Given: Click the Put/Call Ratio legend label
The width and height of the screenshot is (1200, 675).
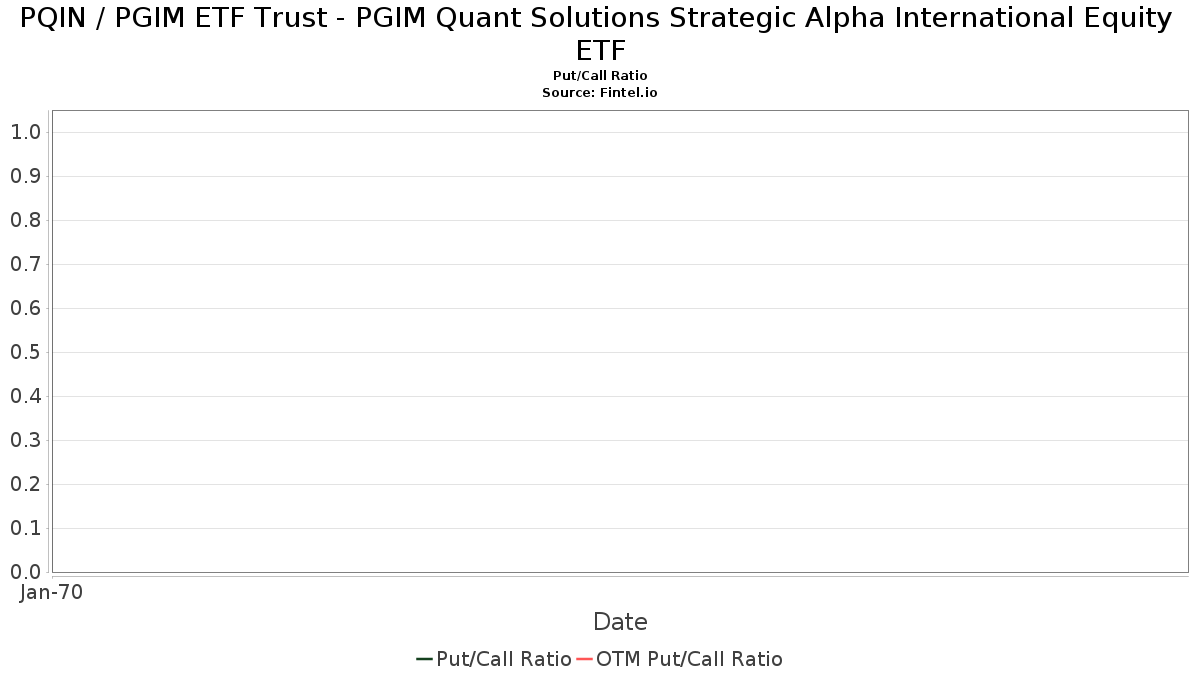Looking at the screenshot, I should (x=504, y=659).
